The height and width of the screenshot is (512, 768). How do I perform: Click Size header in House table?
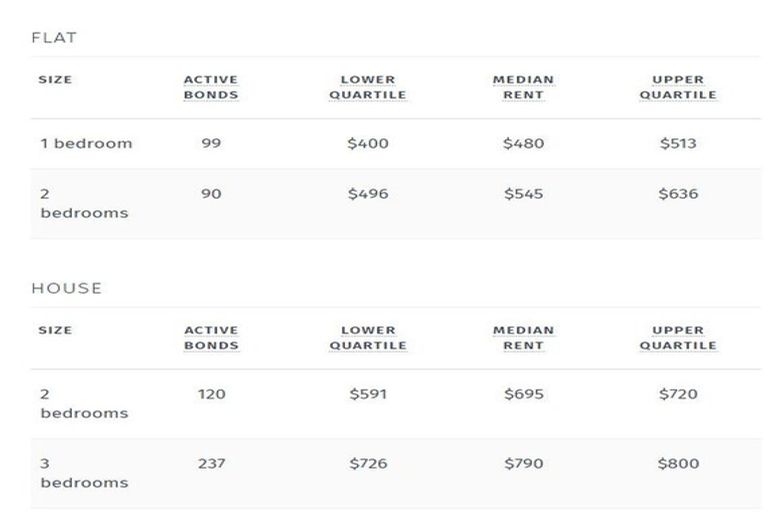pyautogui.click(x=55, y=330)
